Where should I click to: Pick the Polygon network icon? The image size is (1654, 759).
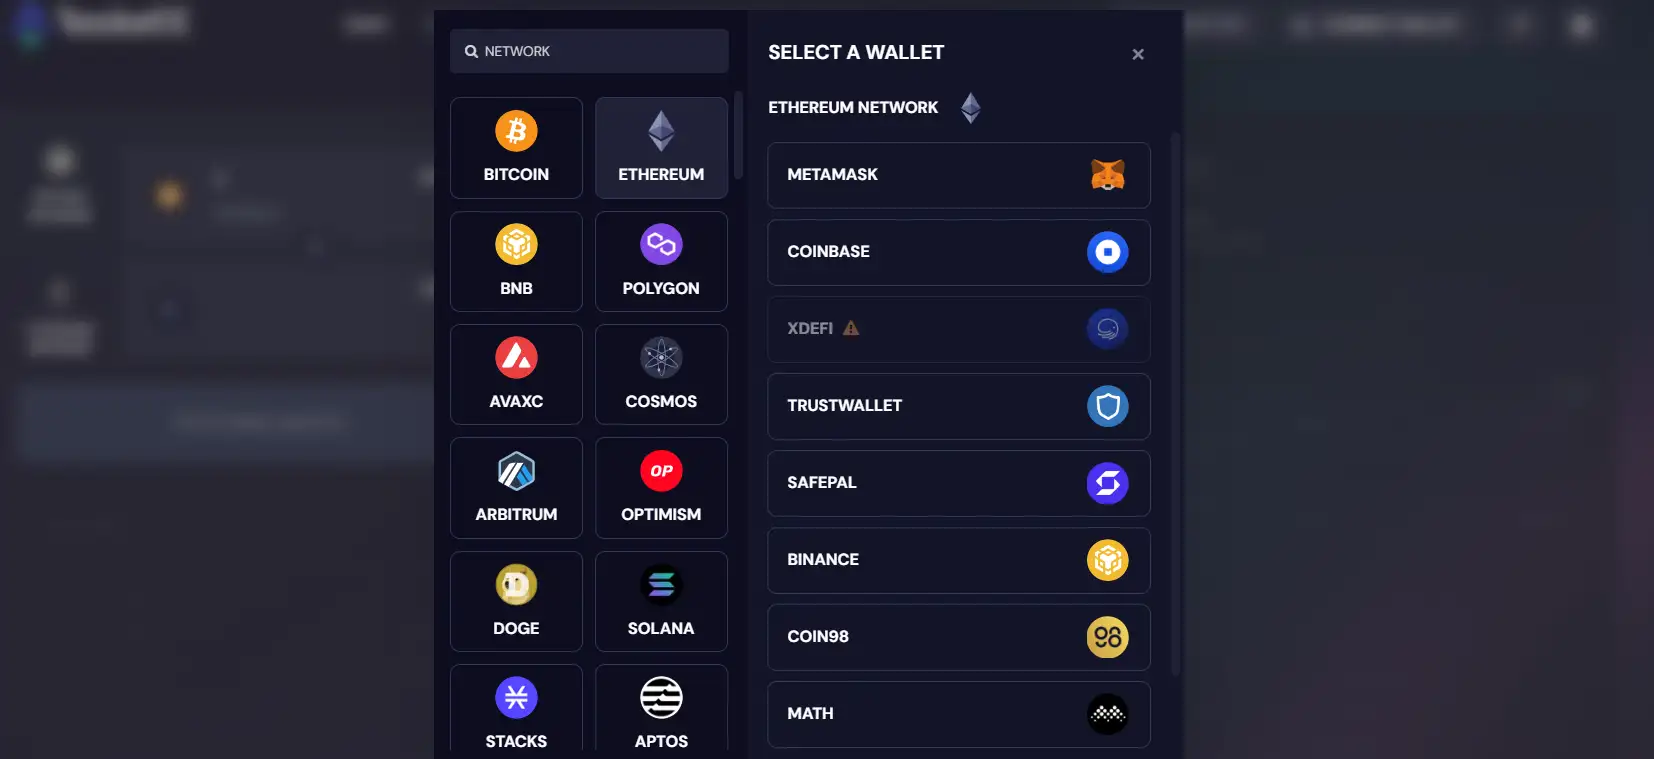pyautogui.click(x=661, y=245)
